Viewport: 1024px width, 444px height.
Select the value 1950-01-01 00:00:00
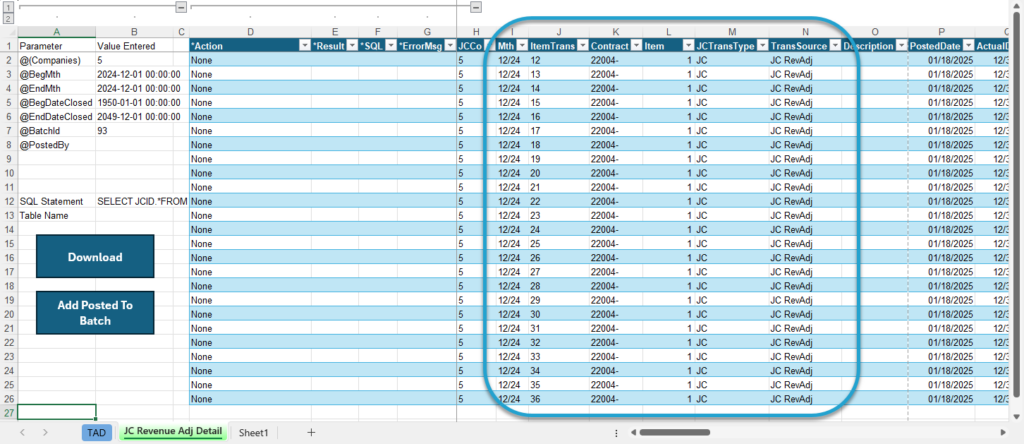pos(135,103)
